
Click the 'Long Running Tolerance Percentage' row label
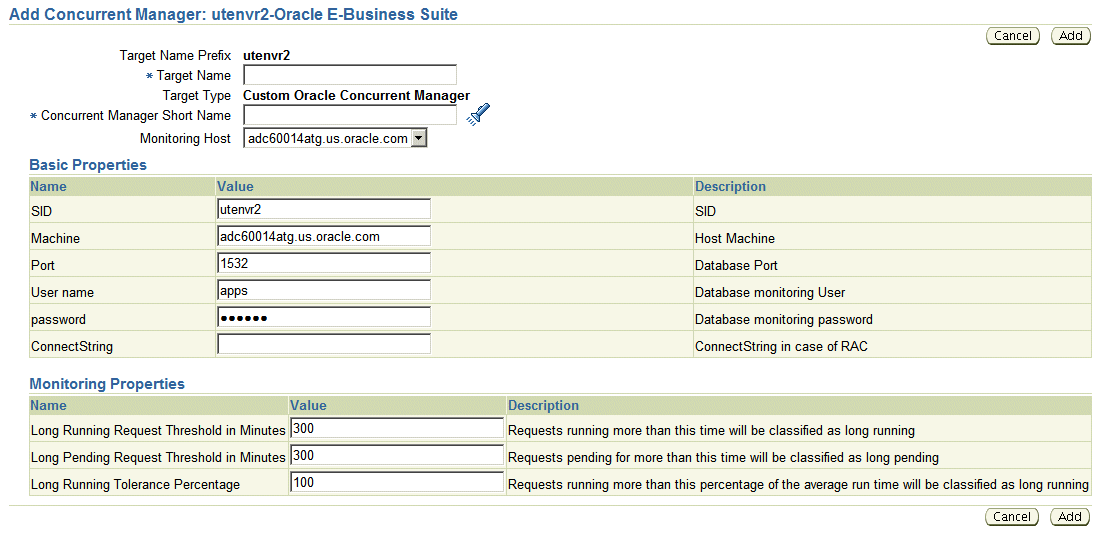tap(136, 484)
